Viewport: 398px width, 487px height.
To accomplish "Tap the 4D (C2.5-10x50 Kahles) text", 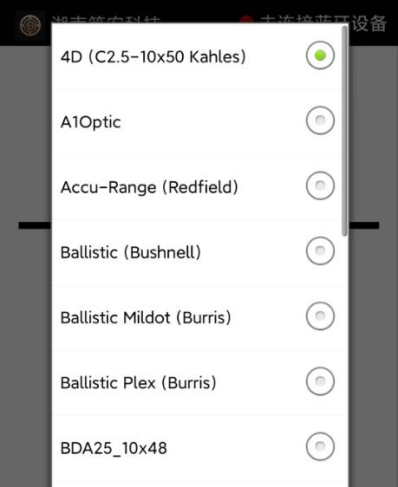I will click(153, 57).
